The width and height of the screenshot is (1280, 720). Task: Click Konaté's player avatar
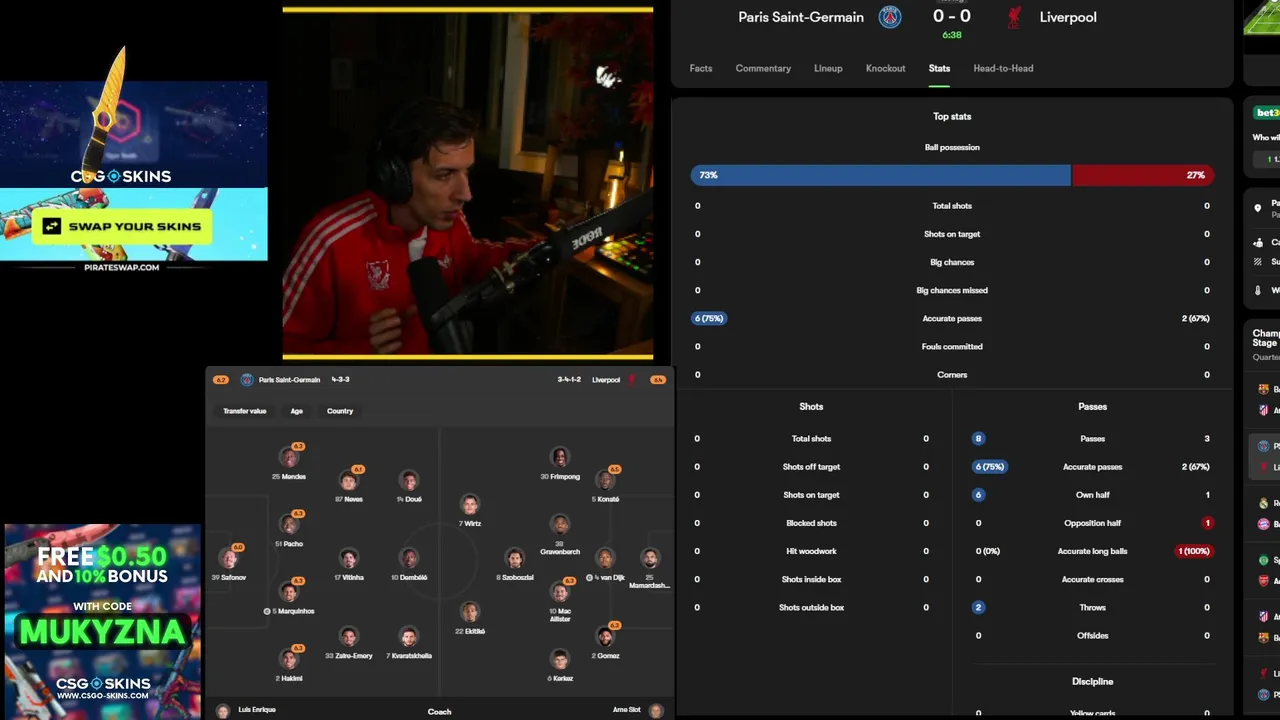[x=605, y=480]
